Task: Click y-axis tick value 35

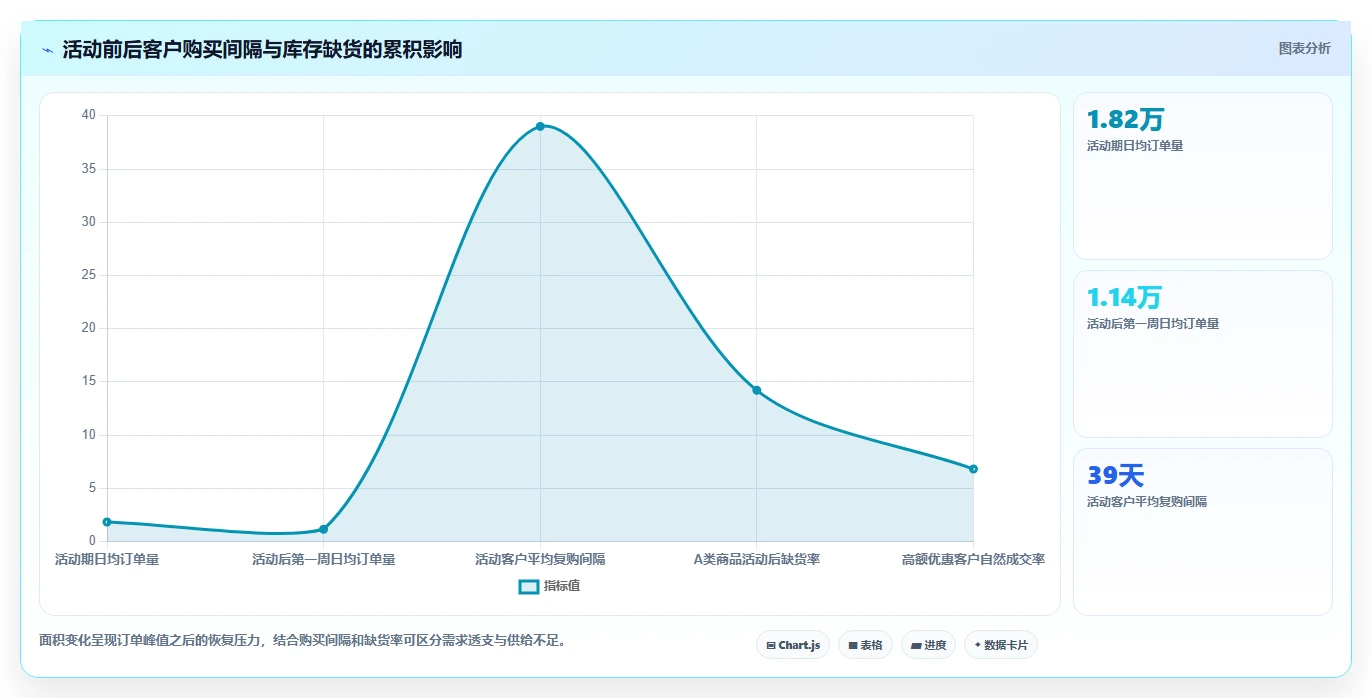Action: 89,169
